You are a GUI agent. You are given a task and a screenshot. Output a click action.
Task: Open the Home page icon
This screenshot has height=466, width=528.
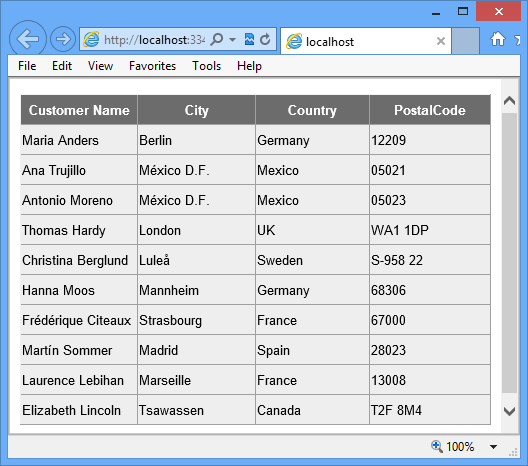[498, 39]
